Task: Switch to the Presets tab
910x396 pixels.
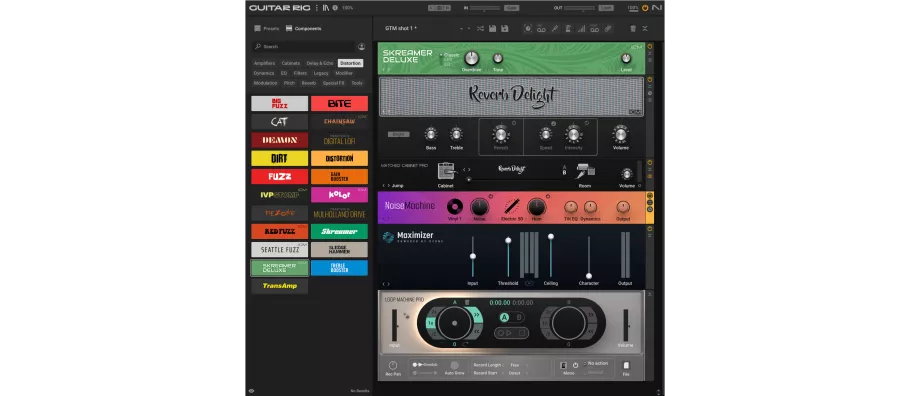Action: tap(266, 28)
